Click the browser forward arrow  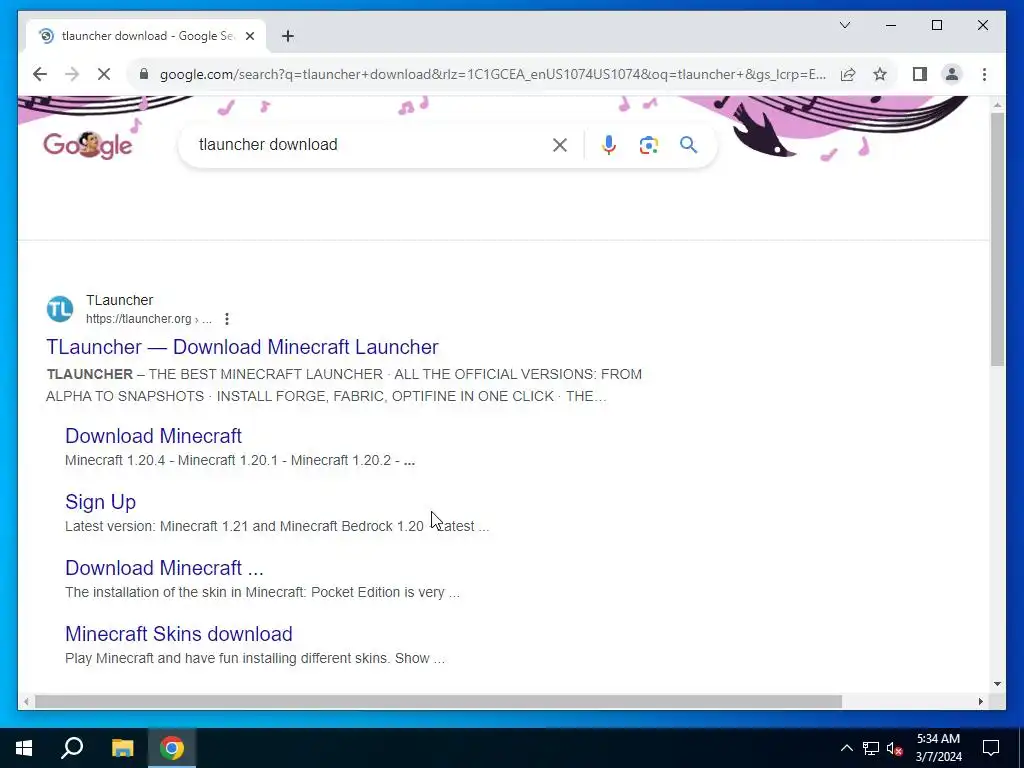(72, 74)
